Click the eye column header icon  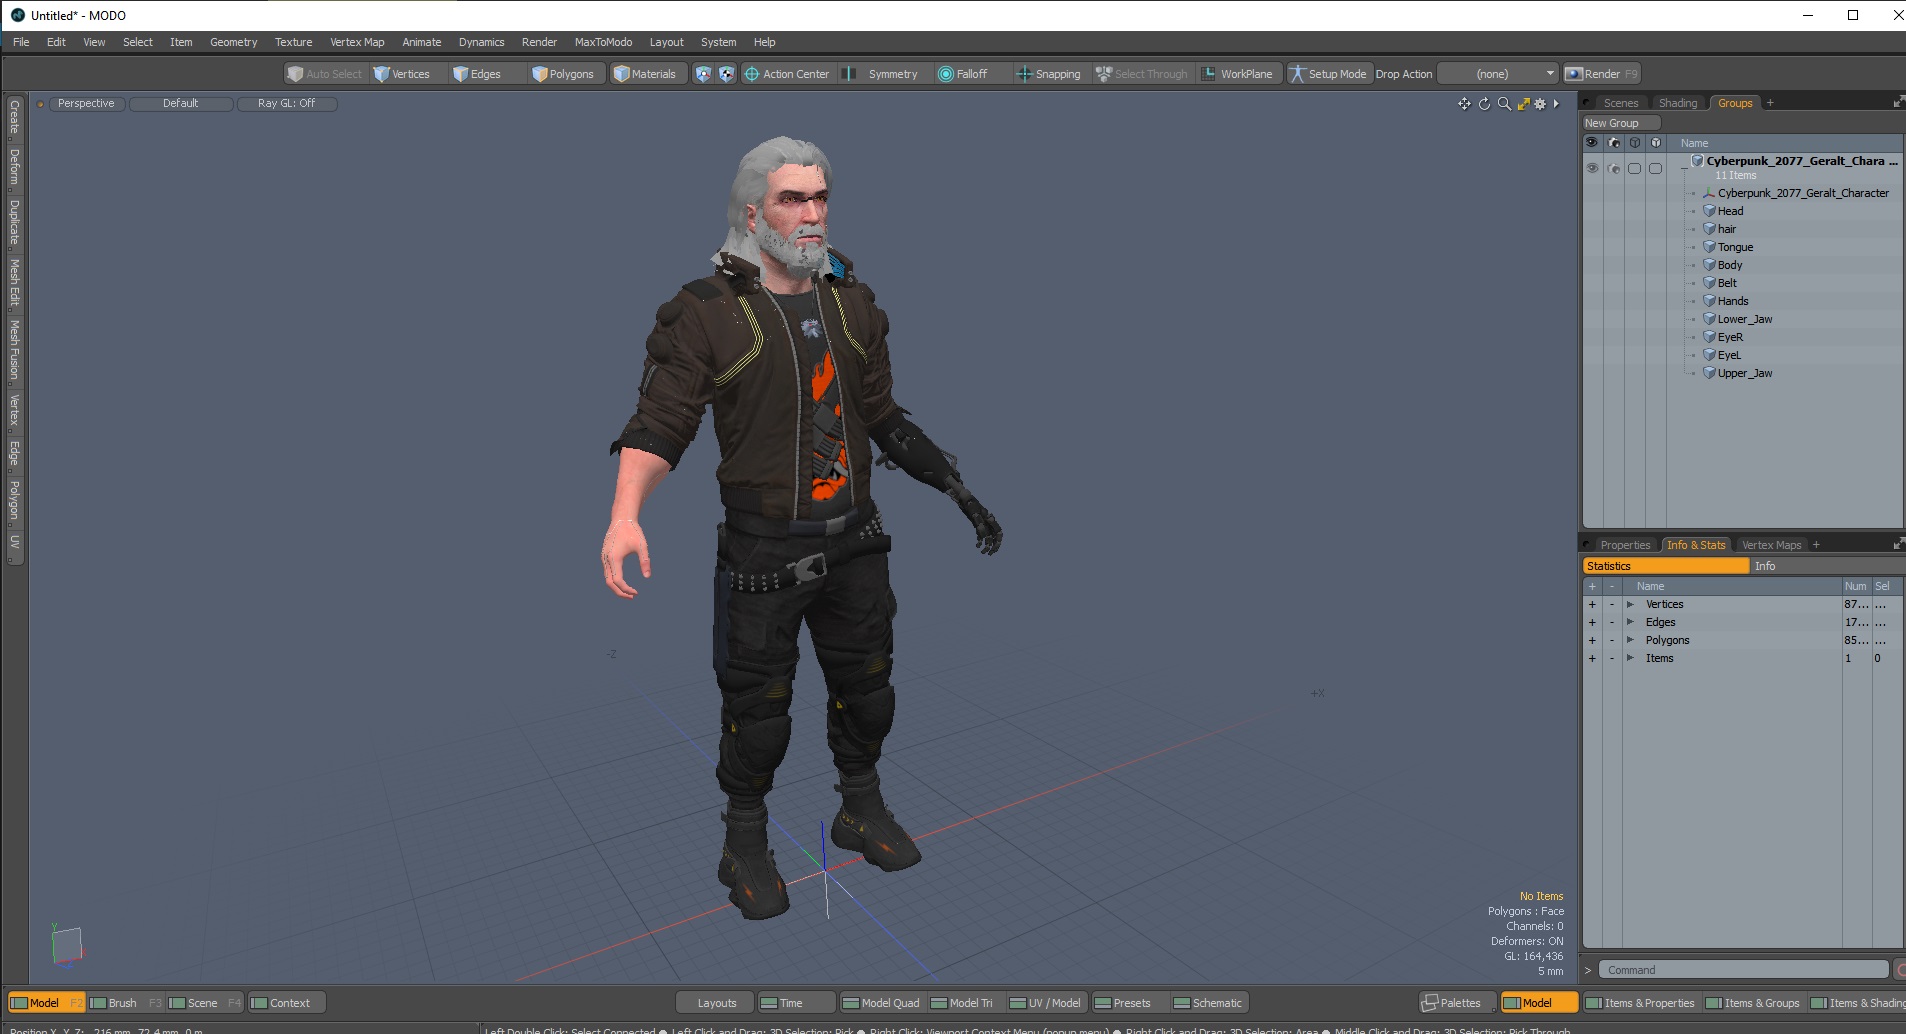click(1592, 143)
